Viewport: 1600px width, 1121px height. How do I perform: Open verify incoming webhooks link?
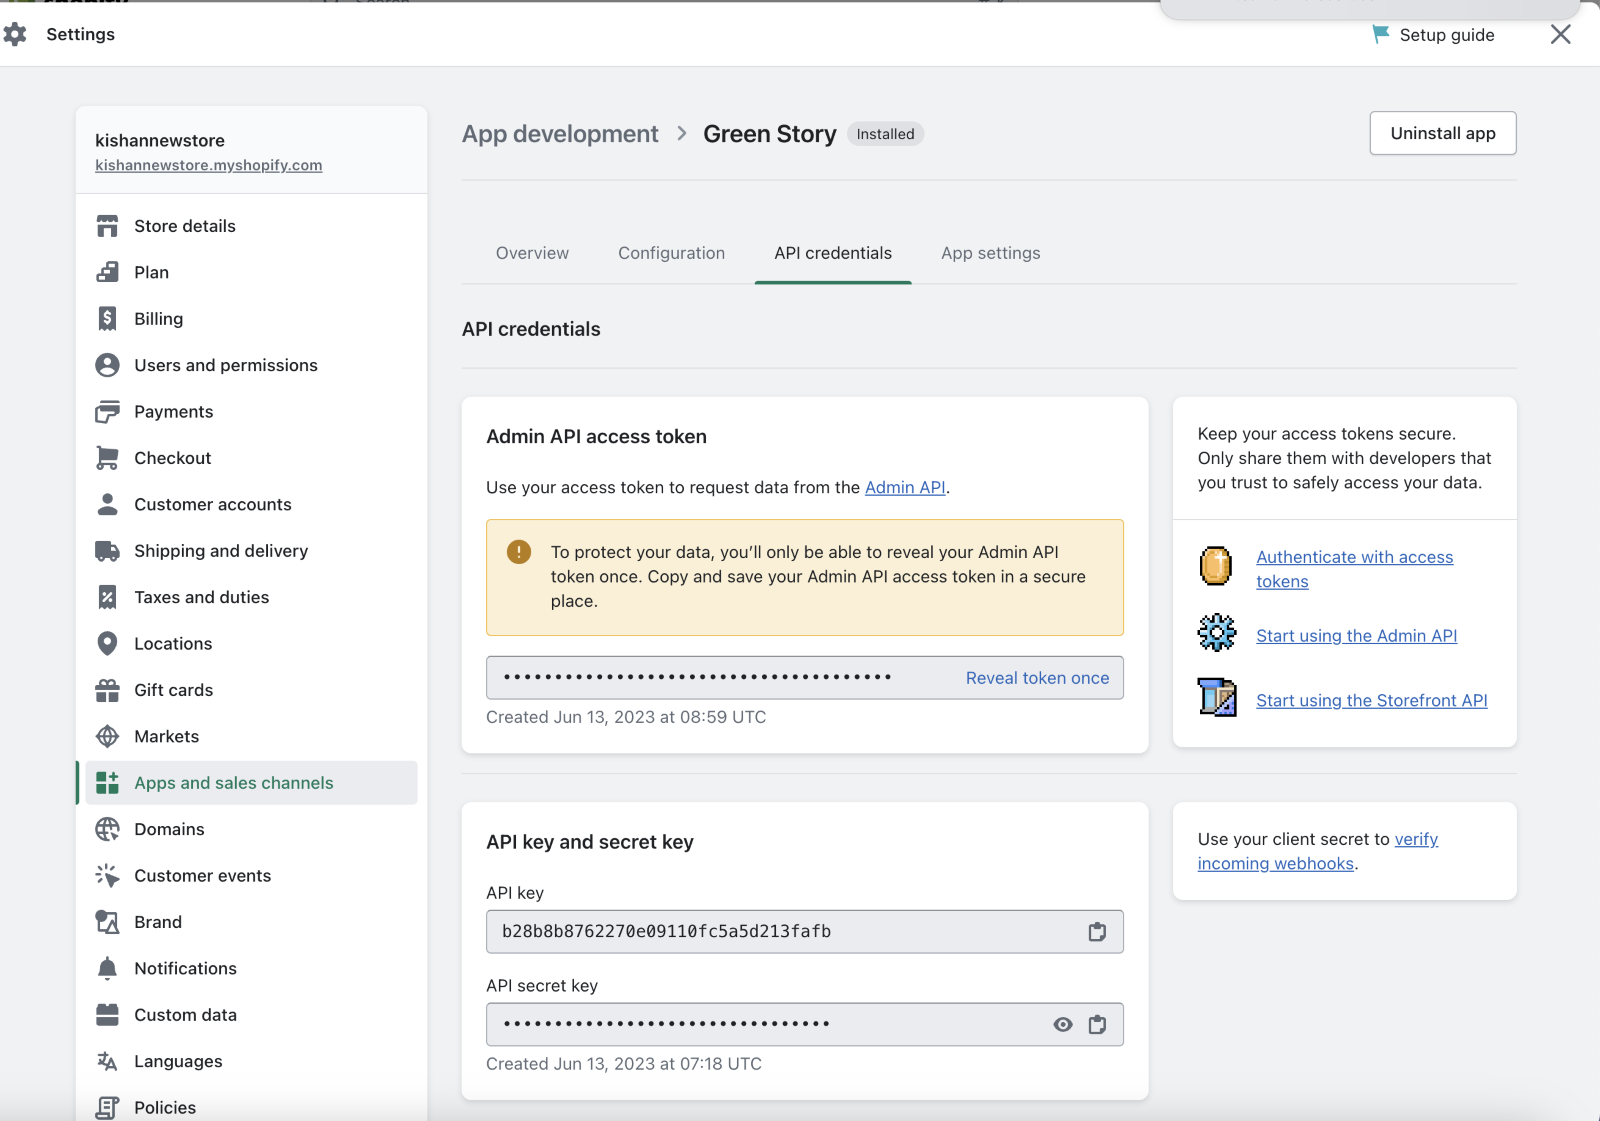coord(1318,852)
